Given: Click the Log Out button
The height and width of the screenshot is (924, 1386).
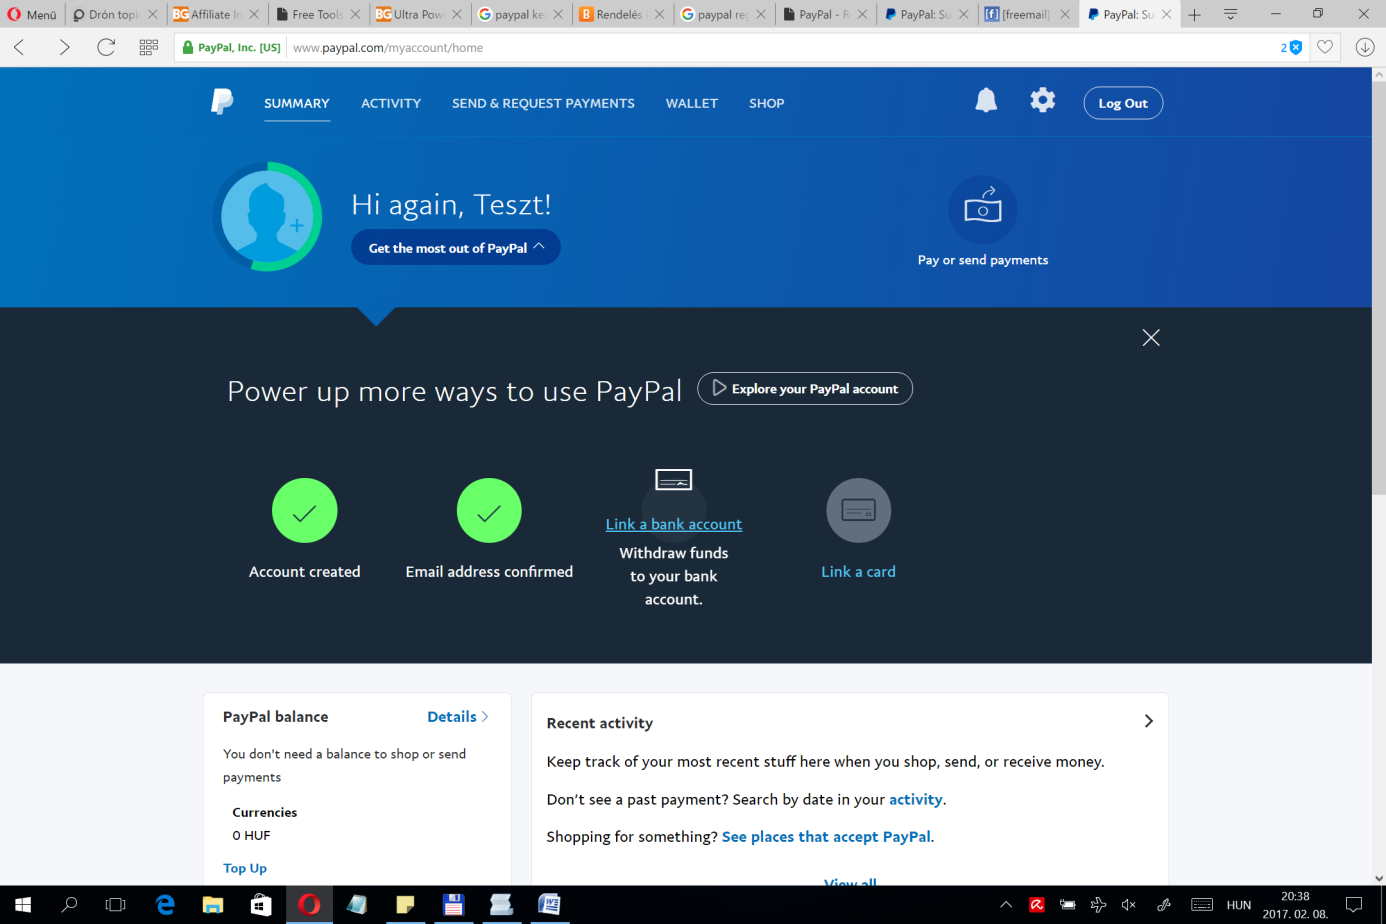Looking at the screenshot, I should click(1123, 103).
